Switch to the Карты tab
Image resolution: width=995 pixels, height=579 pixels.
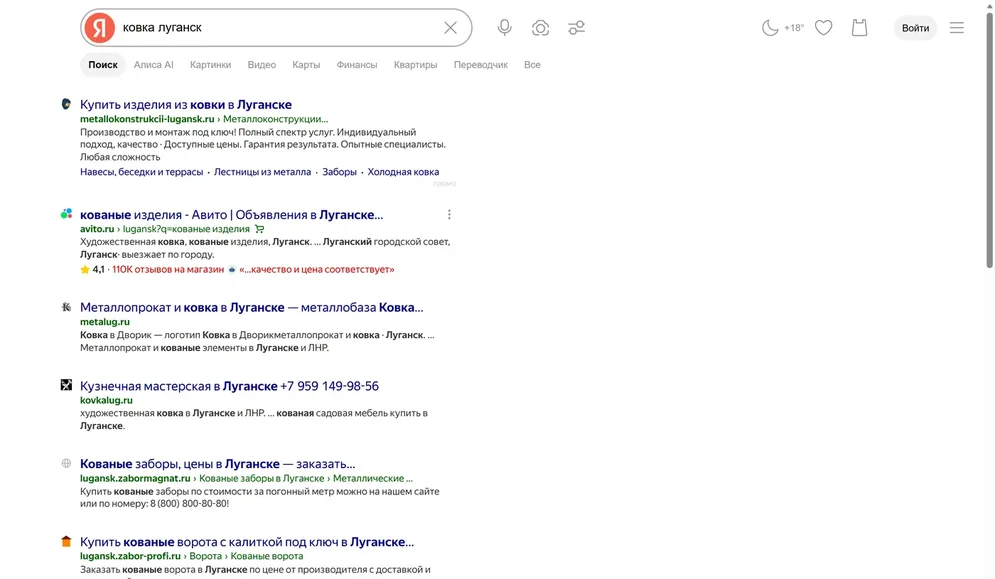pos(306,65)
